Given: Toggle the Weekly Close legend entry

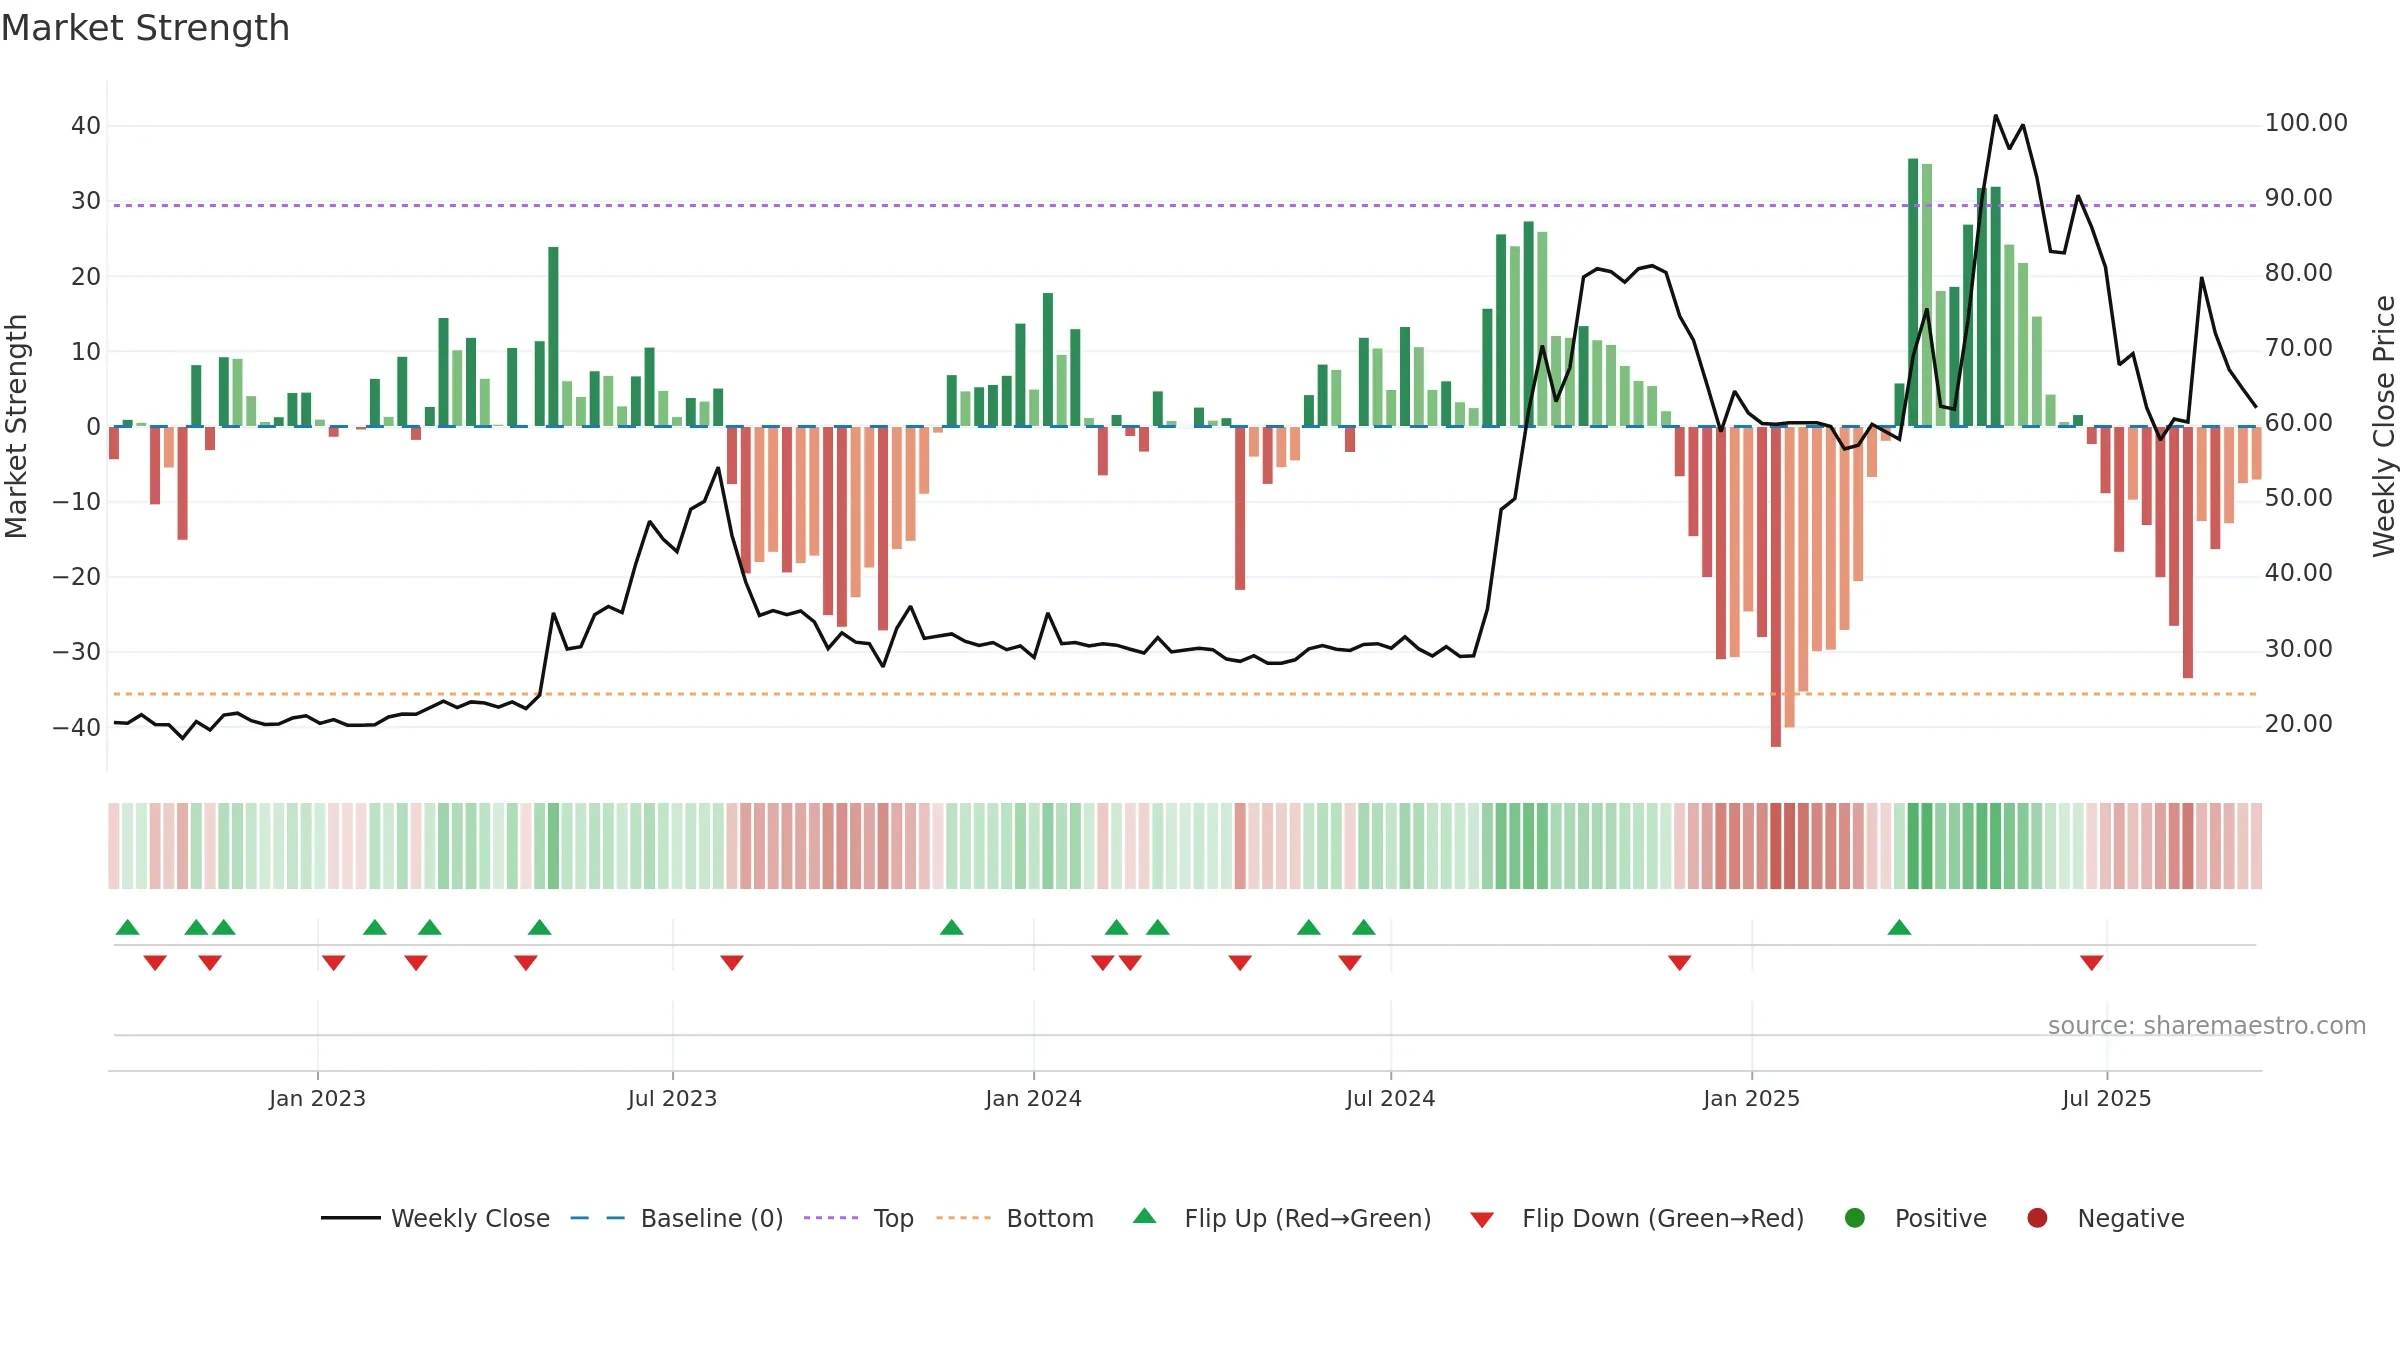Looking at the screenshot, I should pos(435,1218).
